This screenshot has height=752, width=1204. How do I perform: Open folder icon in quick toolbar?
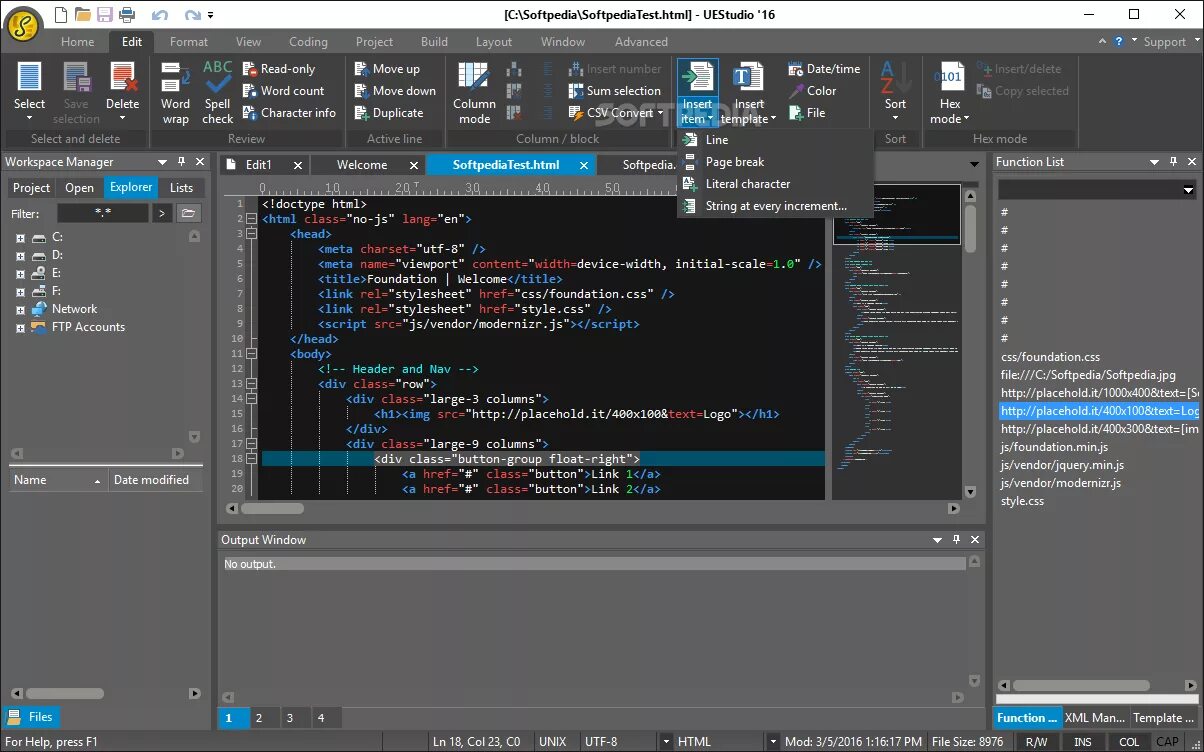coord(83,15)
